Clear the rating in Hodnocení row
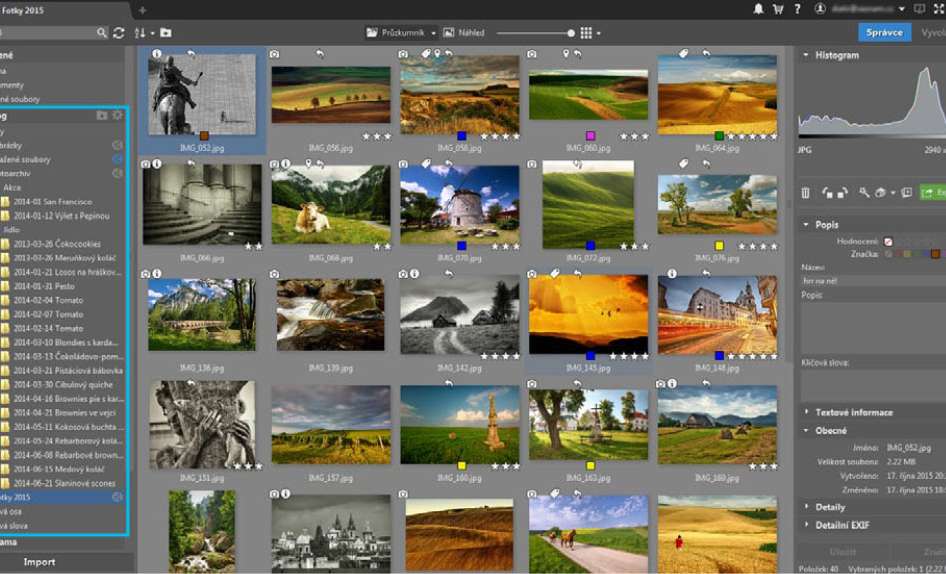This screenshot has width=946, height=574. (x=887, y=241)
